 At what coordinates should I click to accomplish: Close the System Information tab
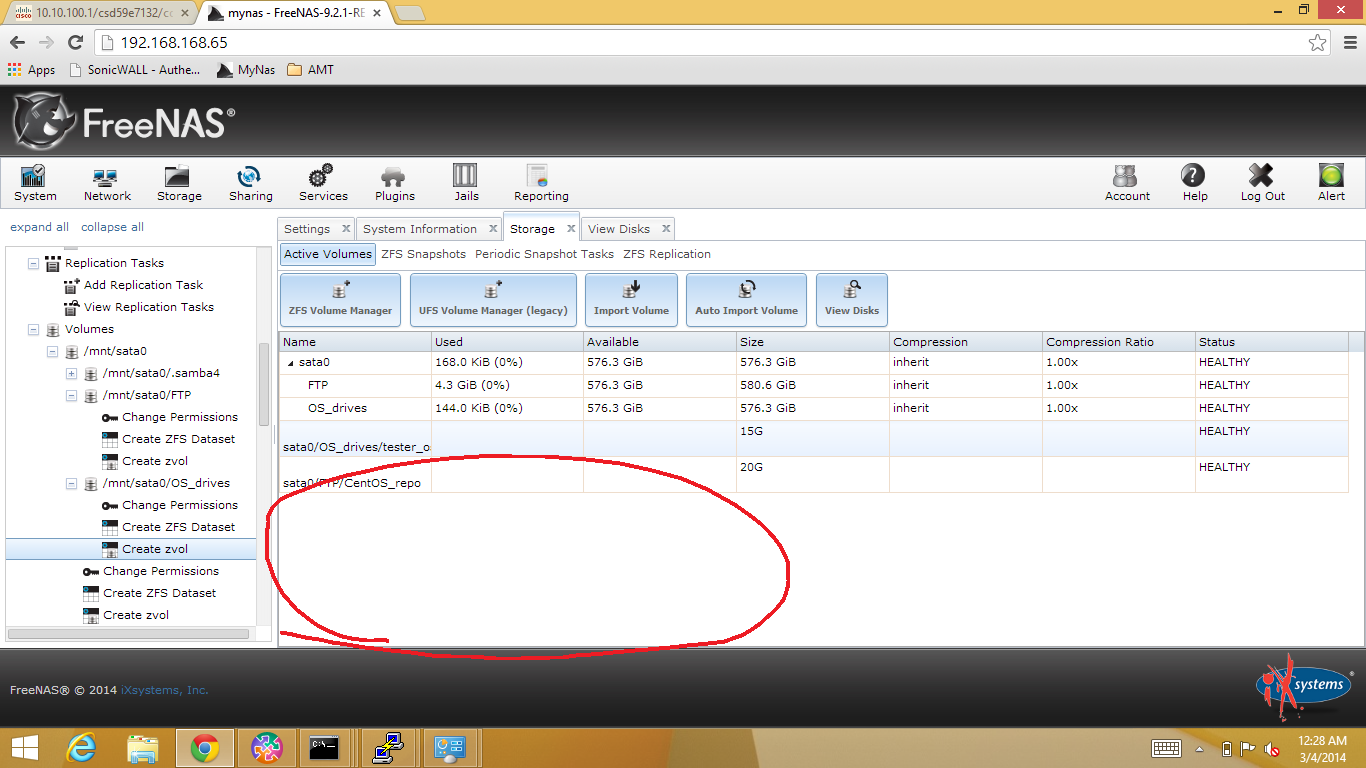(493, 229)
